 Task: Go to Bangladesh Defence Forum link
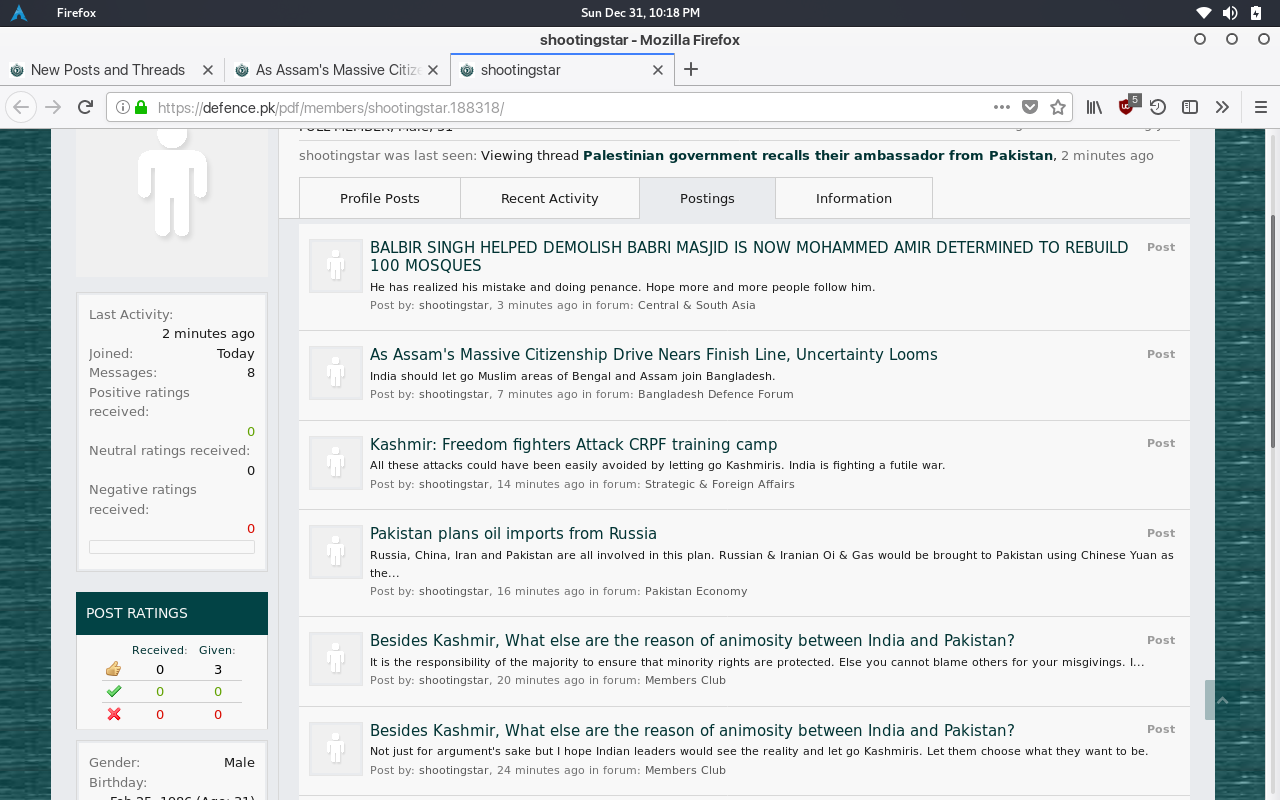click(x=716, y=394)
